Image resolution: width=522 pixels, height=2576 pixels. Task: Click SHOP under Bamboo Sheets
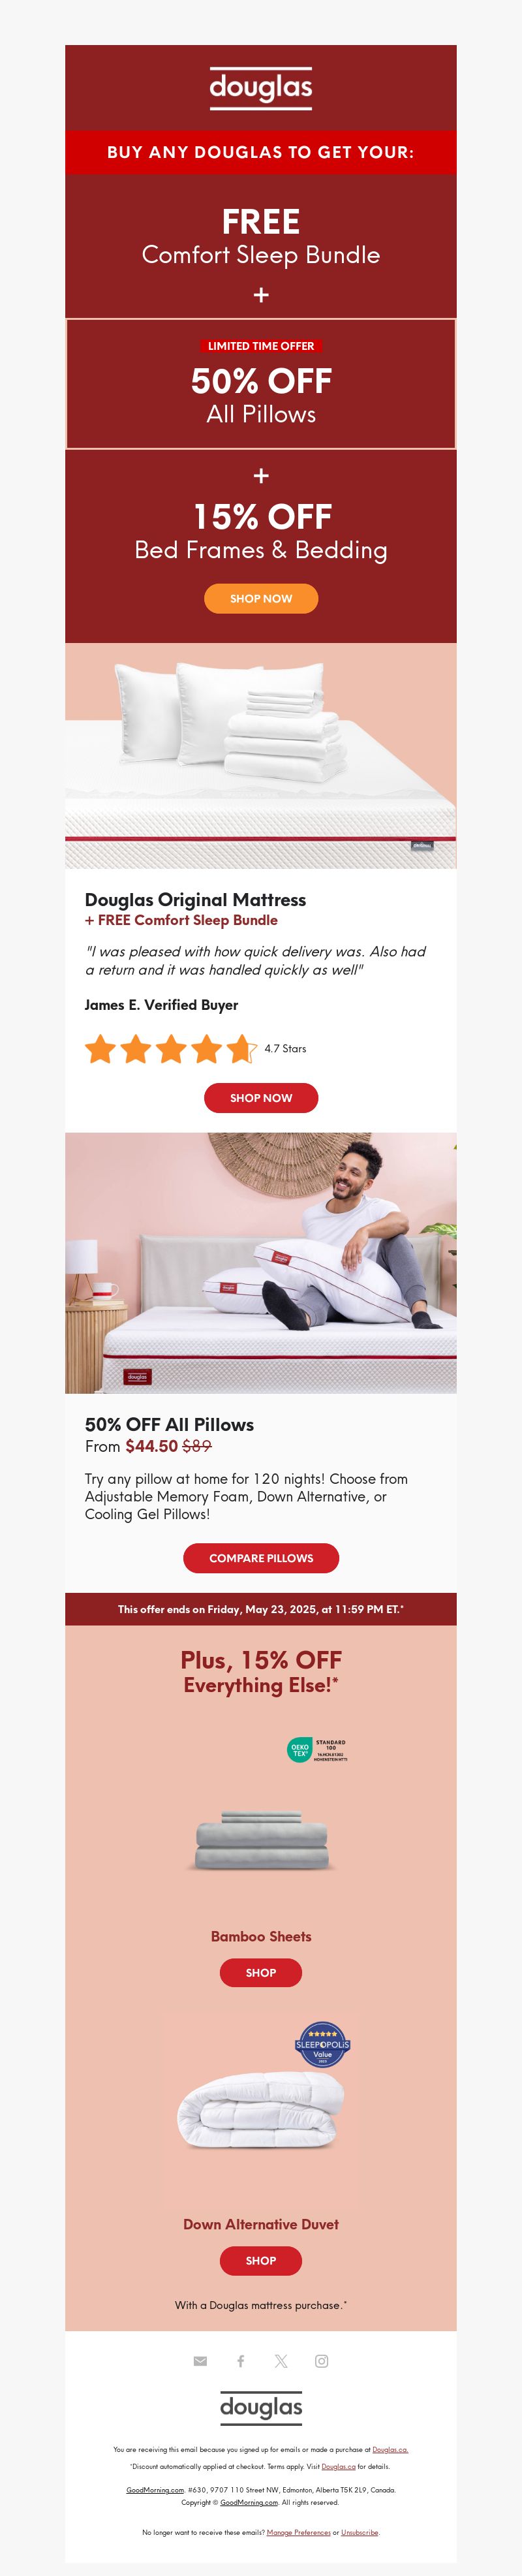coord(261,1973)
